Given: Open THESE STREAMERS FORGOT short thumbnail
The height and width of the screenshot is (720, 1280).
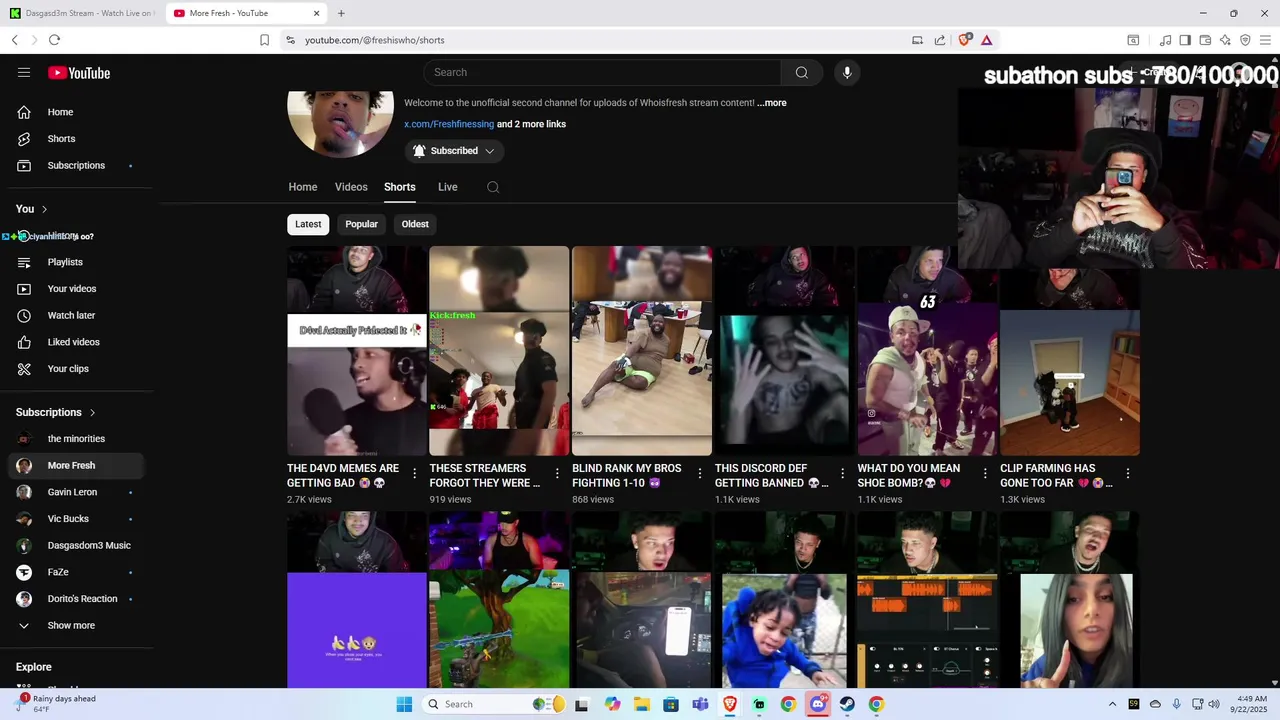Looking at the screenshot, I should coord(499,351).
